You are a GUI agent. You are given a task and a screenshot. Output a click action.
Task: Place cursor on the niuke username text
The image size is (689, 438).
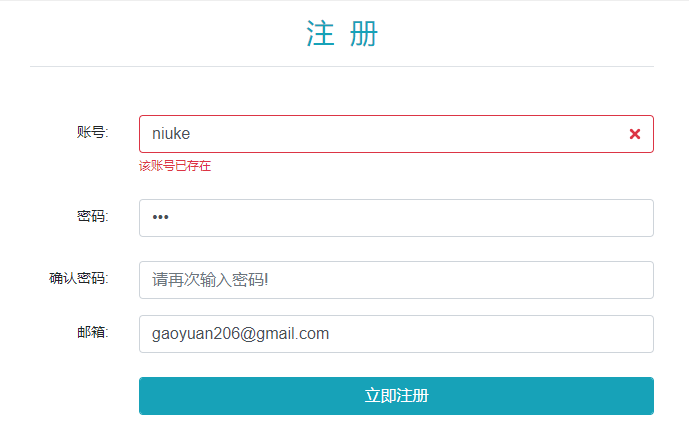[171, 134]
